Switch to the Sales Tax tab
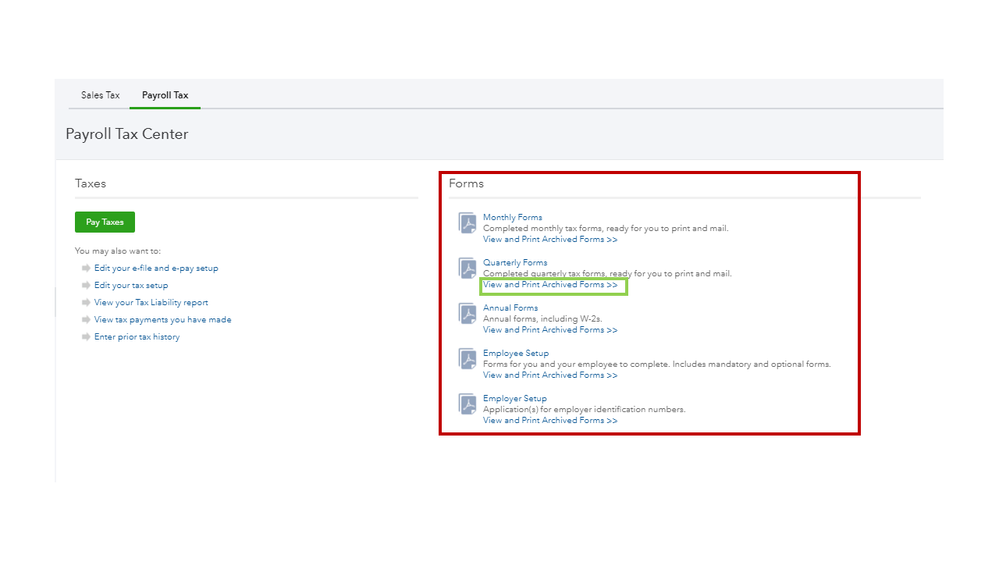 (x=100, y=95)
